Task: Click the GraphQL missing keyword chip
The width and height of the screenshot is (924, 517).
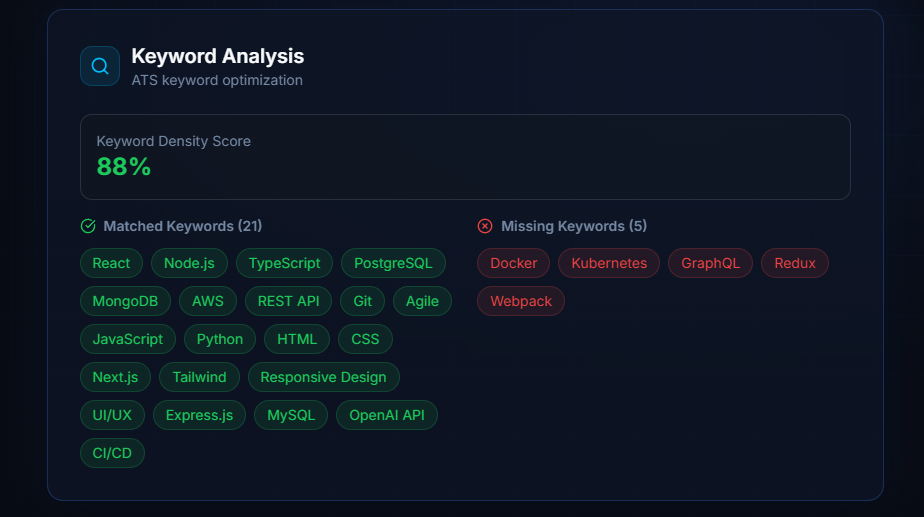Action: tap(710, 263)
